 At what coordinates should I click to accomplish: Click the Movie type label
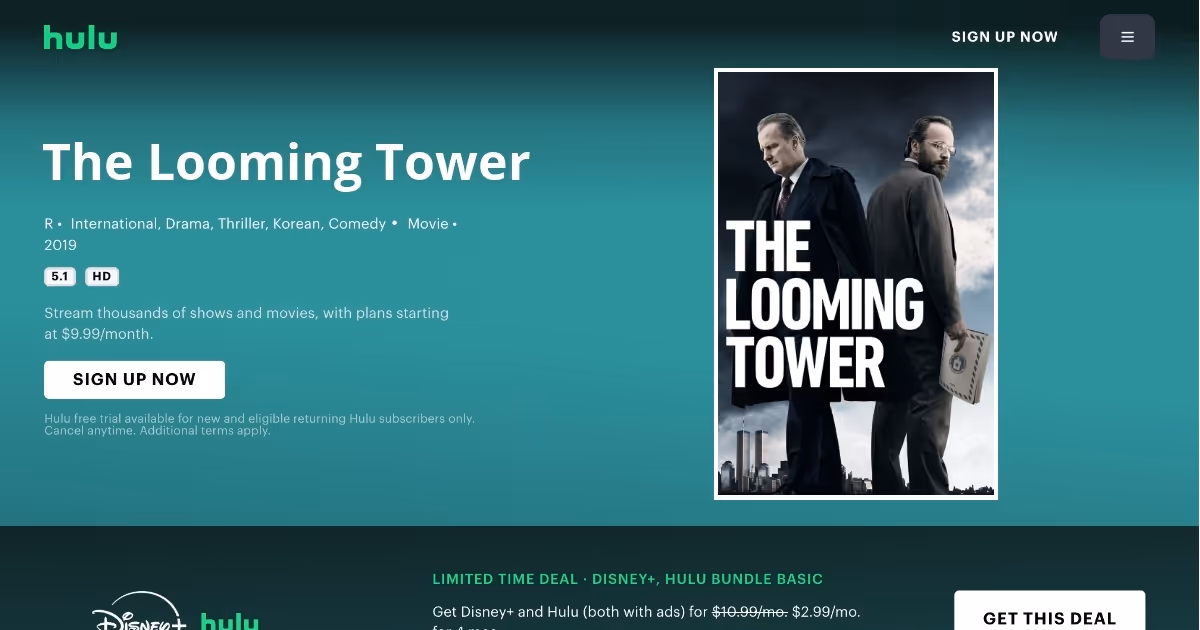[428, 224]
